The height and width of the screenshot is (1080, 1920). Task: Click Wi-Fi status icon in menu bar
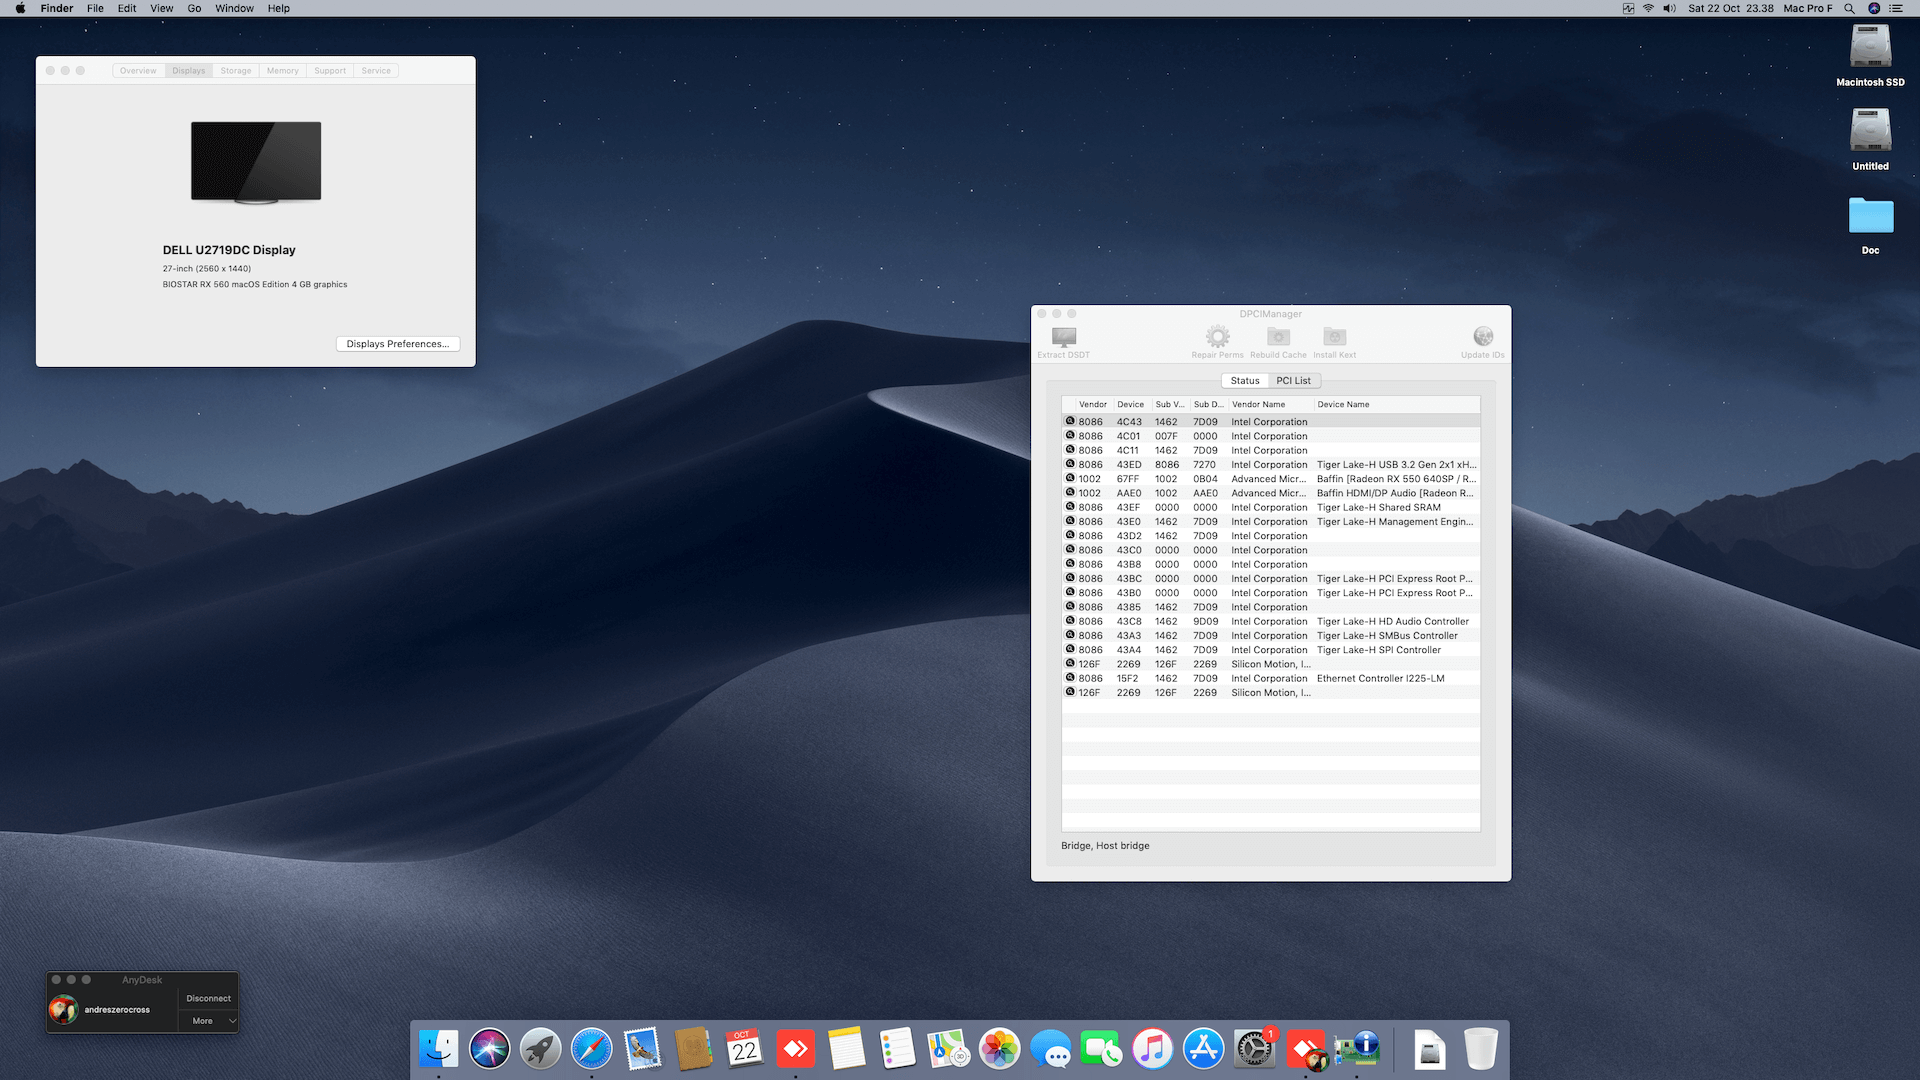pos(1648,8)
